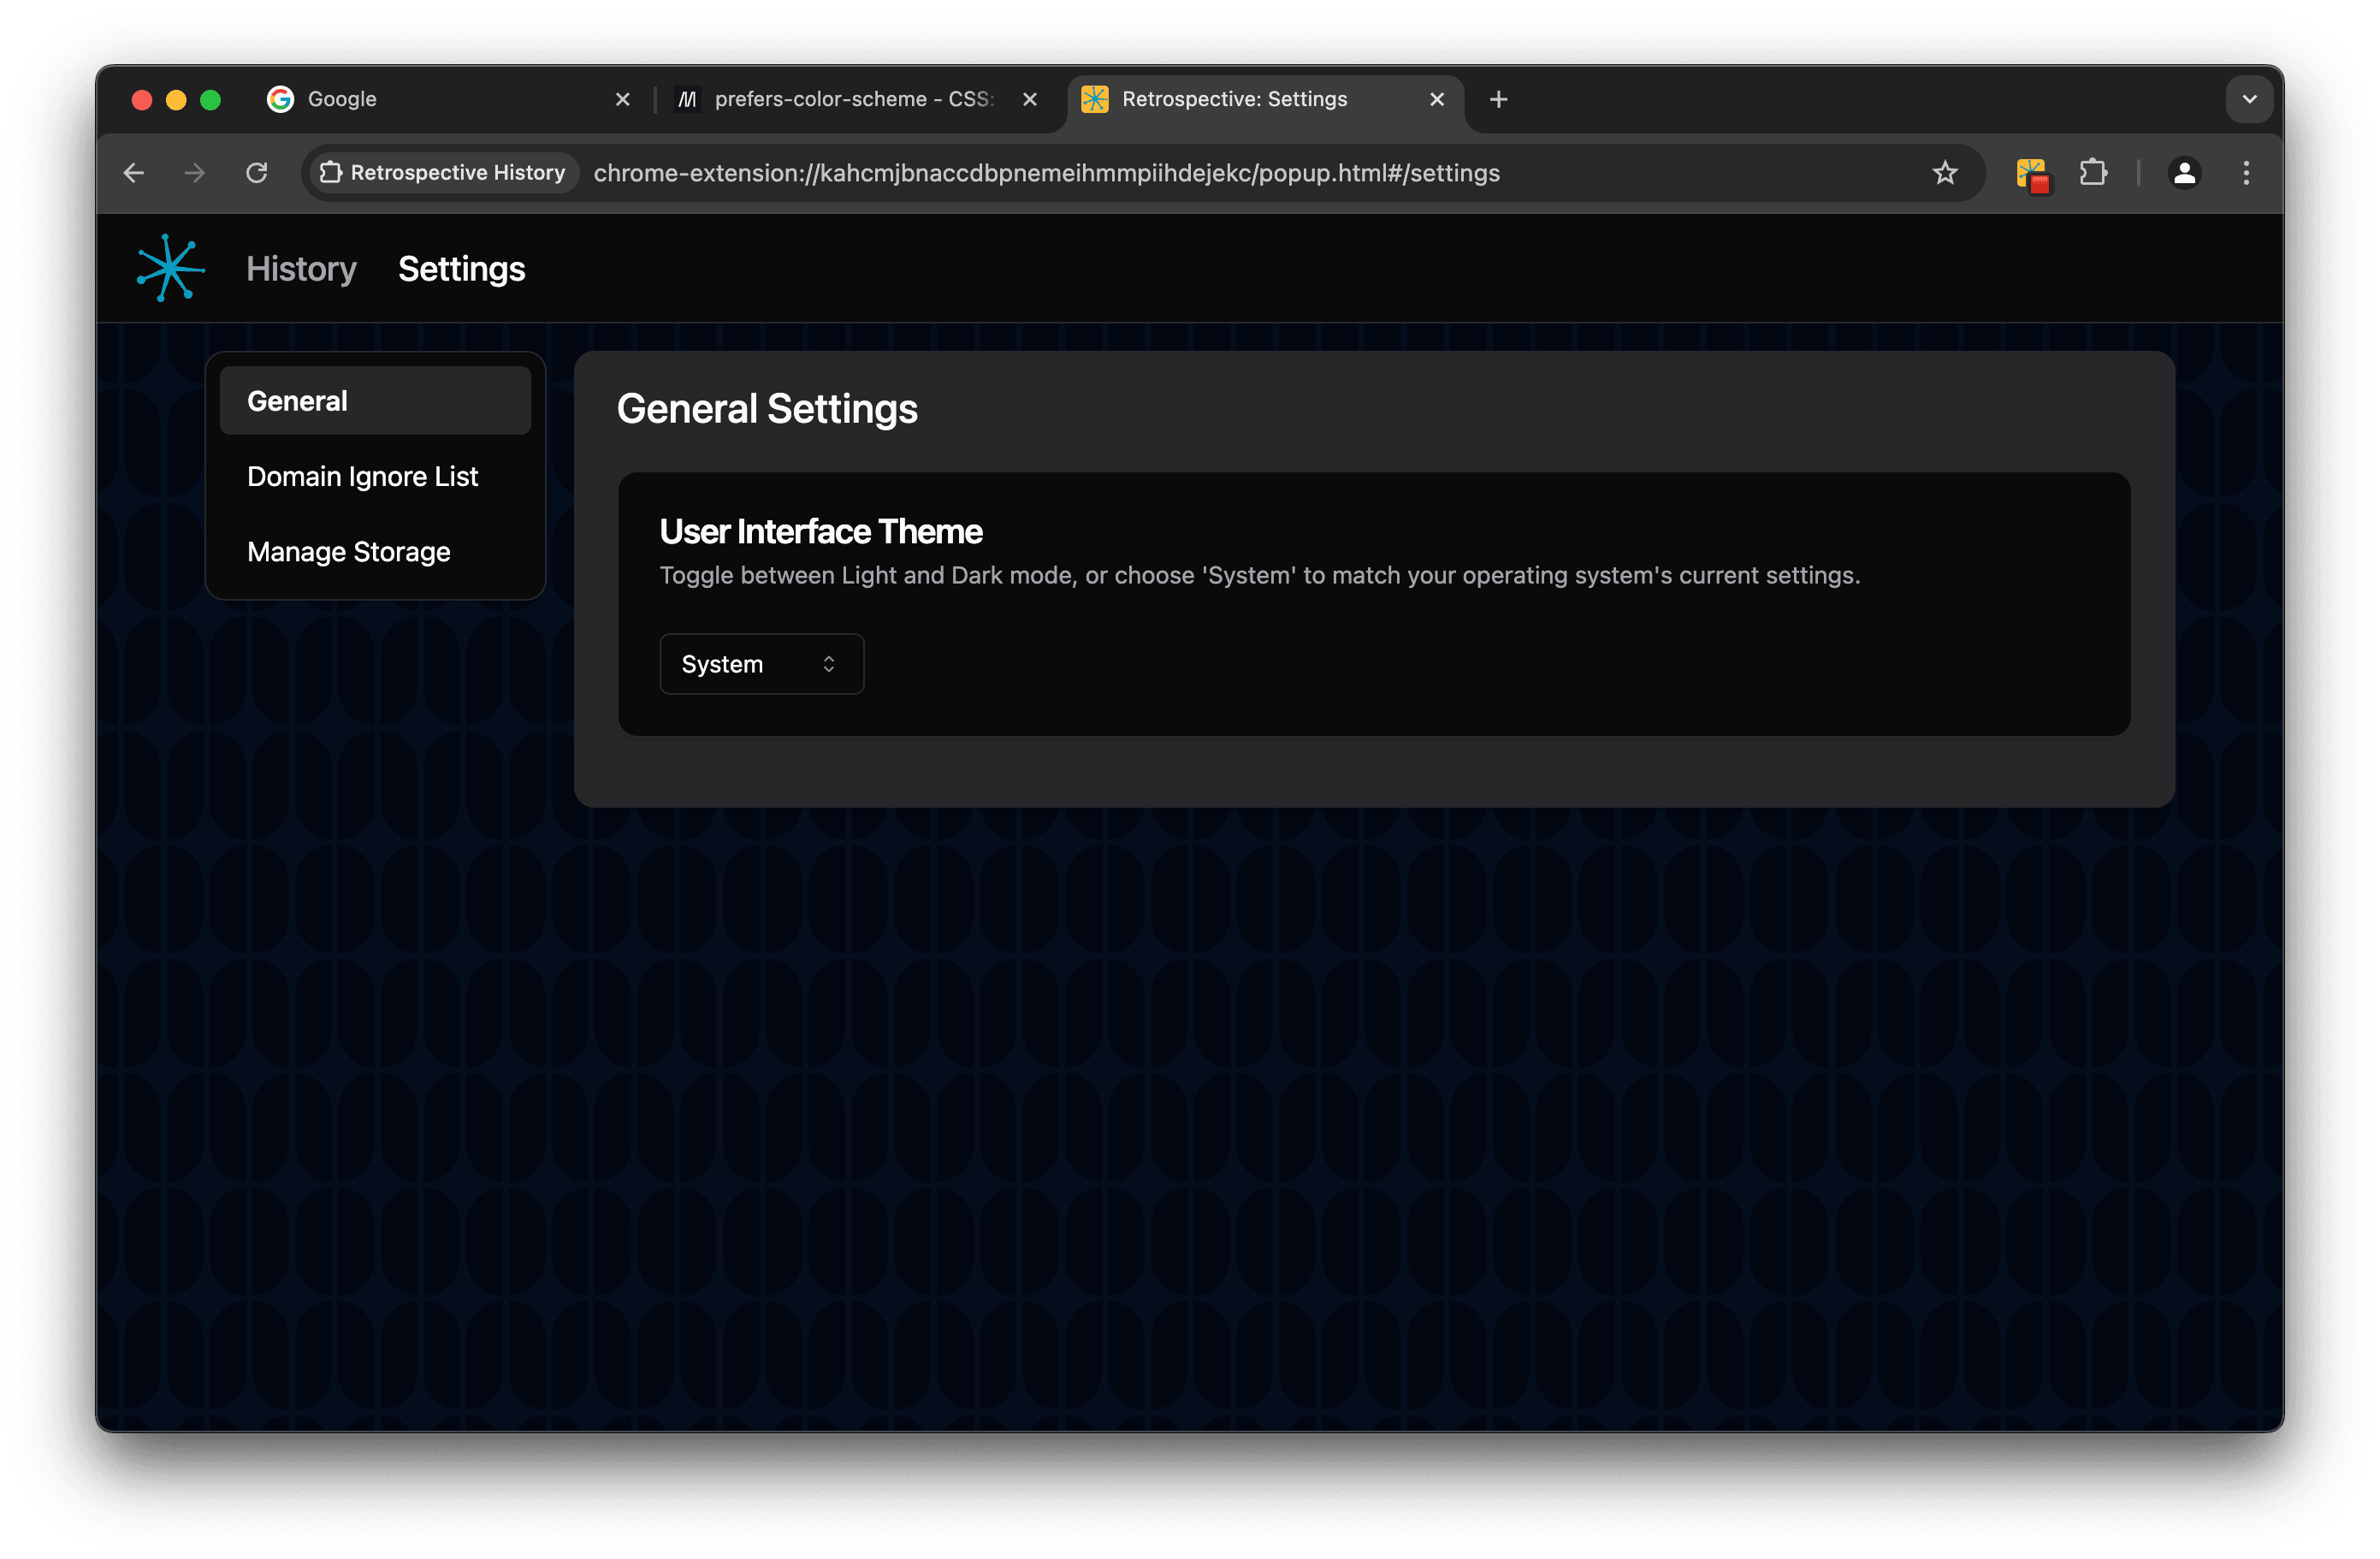Click the Retrospective starburst logo

point(170,268)
